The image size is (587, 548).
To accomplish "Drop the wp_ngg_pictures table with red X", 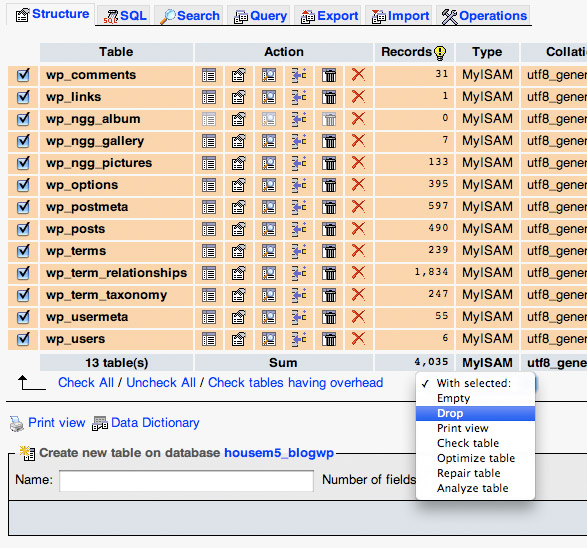I will [x=358, y=163].
